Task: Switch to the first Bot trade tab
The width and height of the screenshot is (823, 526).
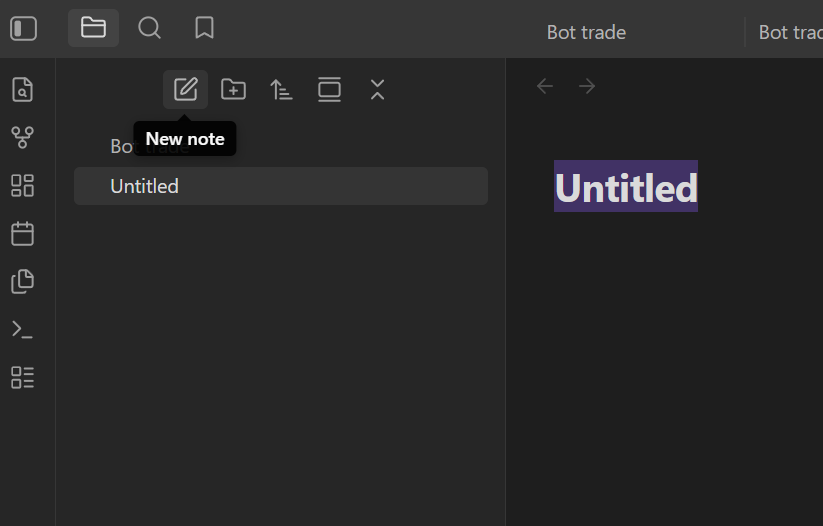Action: coord(586,33)
